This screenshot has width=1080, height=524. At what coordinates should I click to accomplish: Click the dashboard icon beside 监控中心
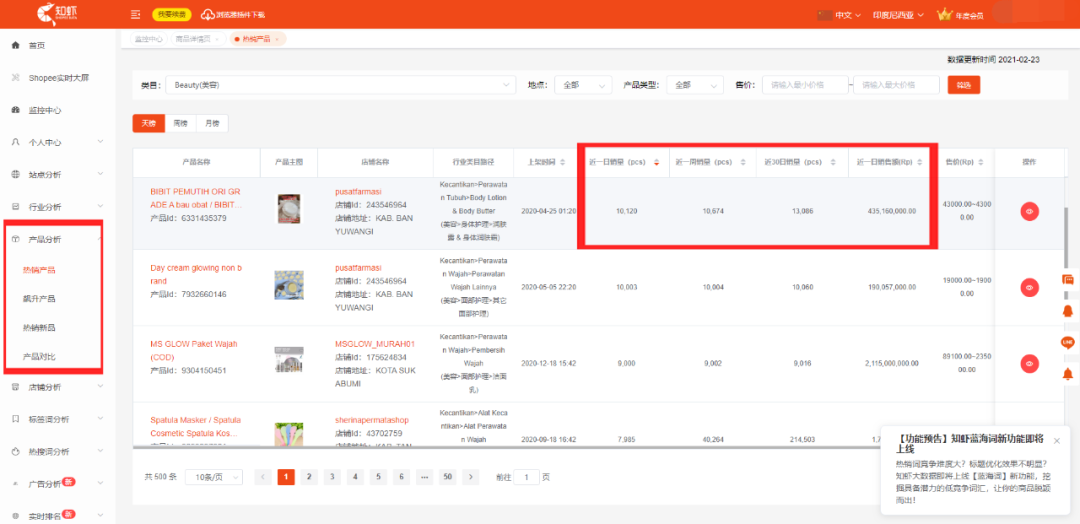pos(15,110)
